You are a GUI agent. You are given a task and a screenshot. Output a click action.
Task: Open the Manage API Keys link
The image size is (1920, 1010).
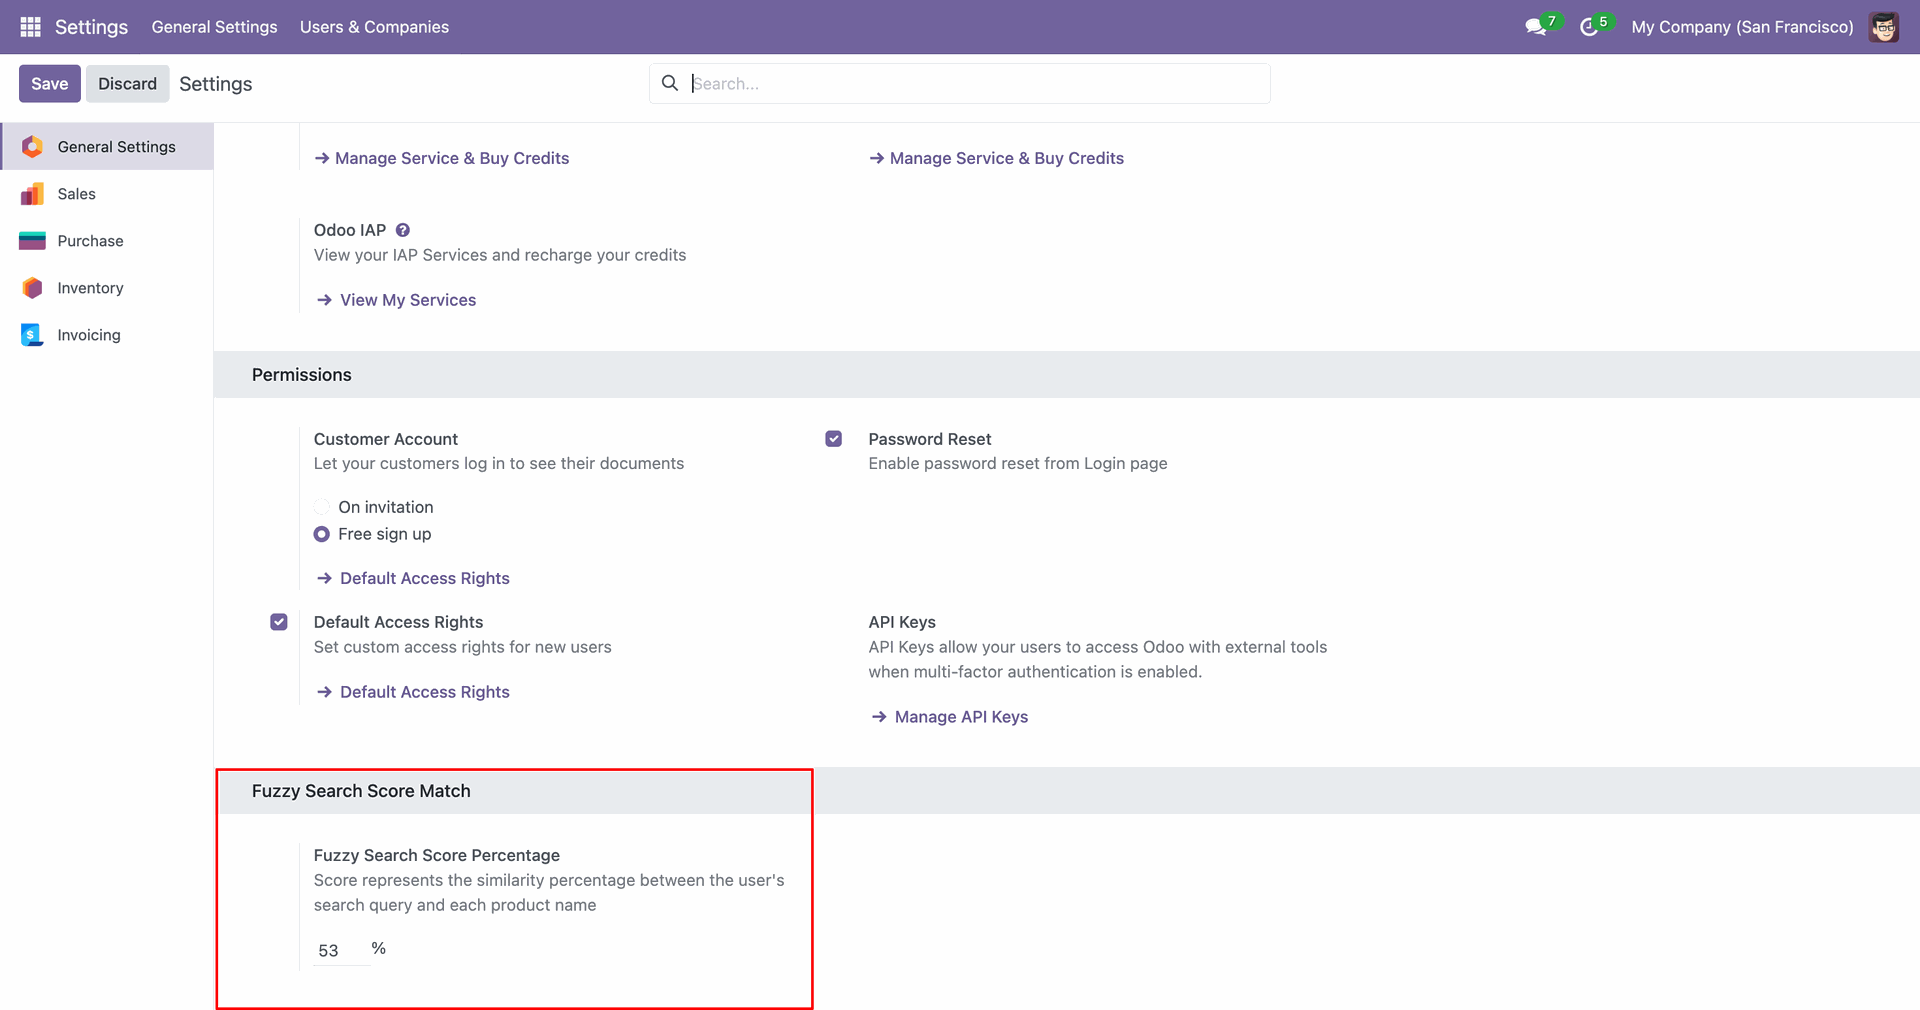click(960, 717)
